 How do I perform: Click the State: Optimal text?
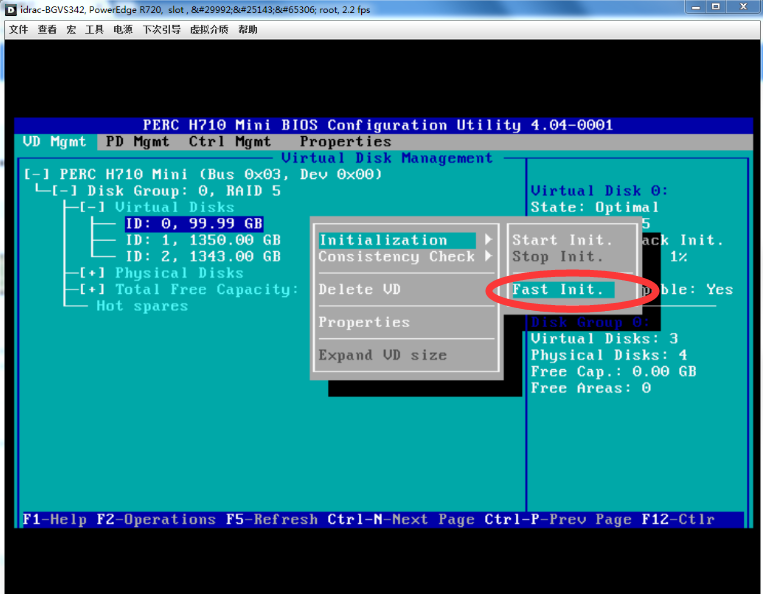(595, 207)
